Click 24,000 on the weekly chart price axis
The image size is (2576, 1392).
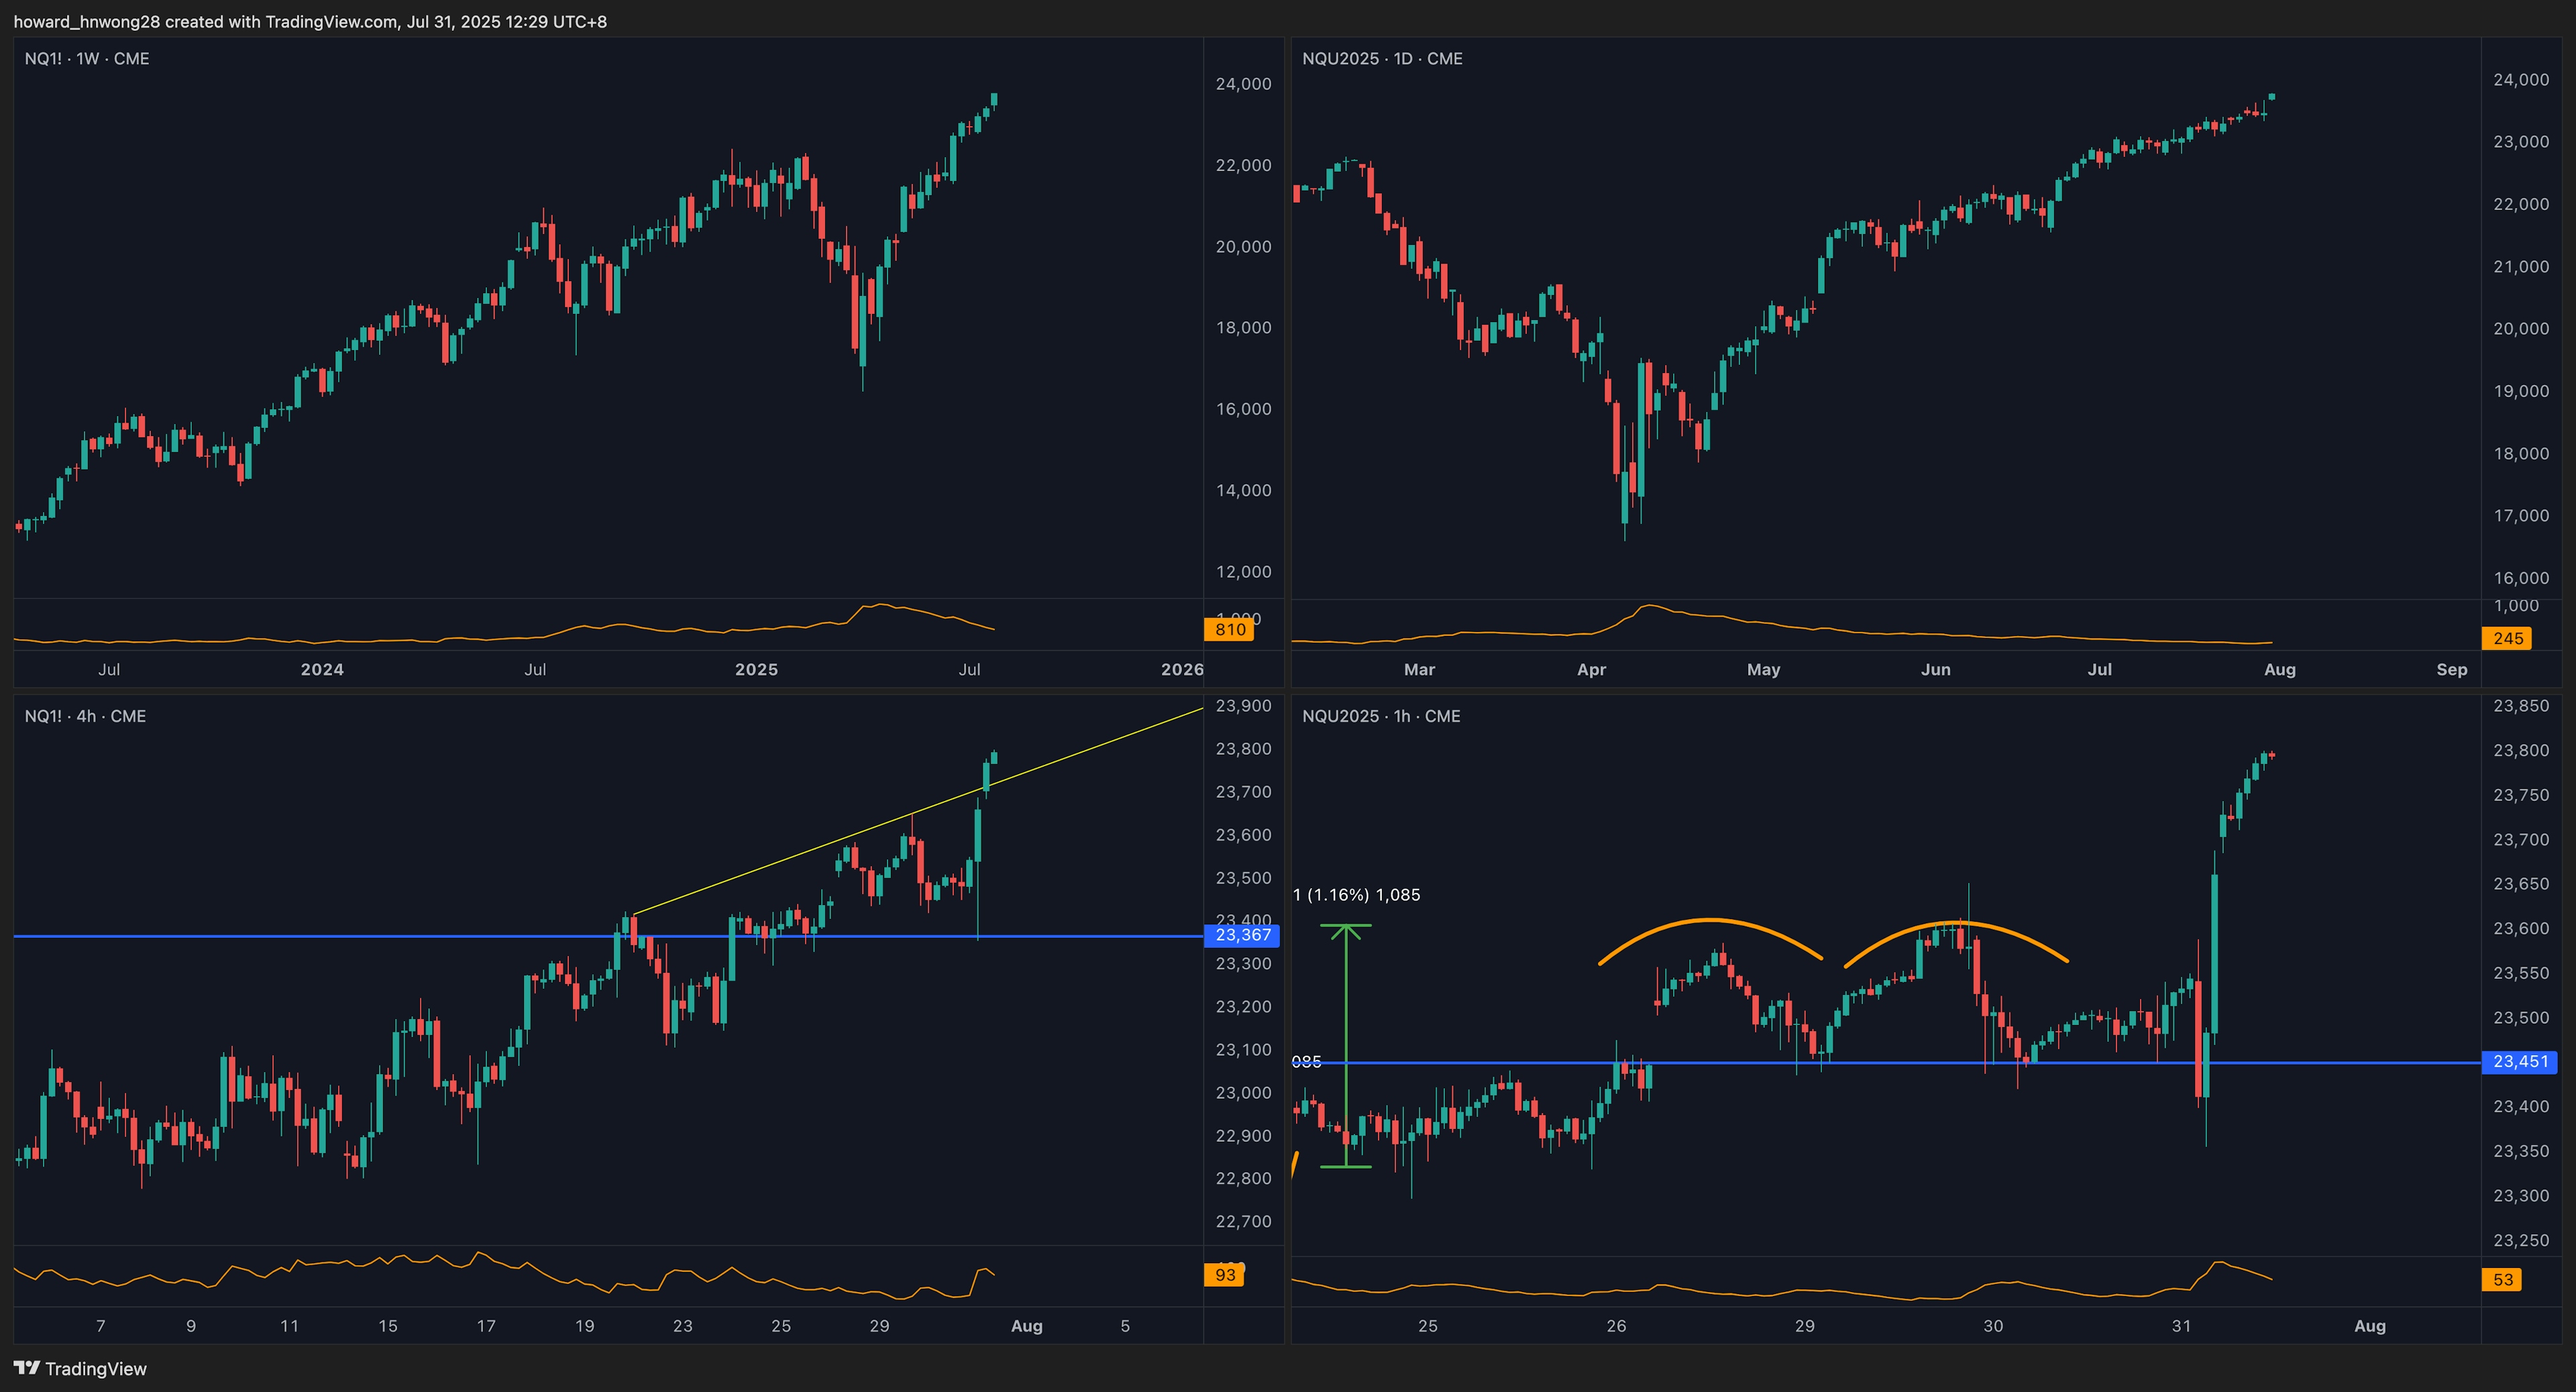[x=1243, y=84]
